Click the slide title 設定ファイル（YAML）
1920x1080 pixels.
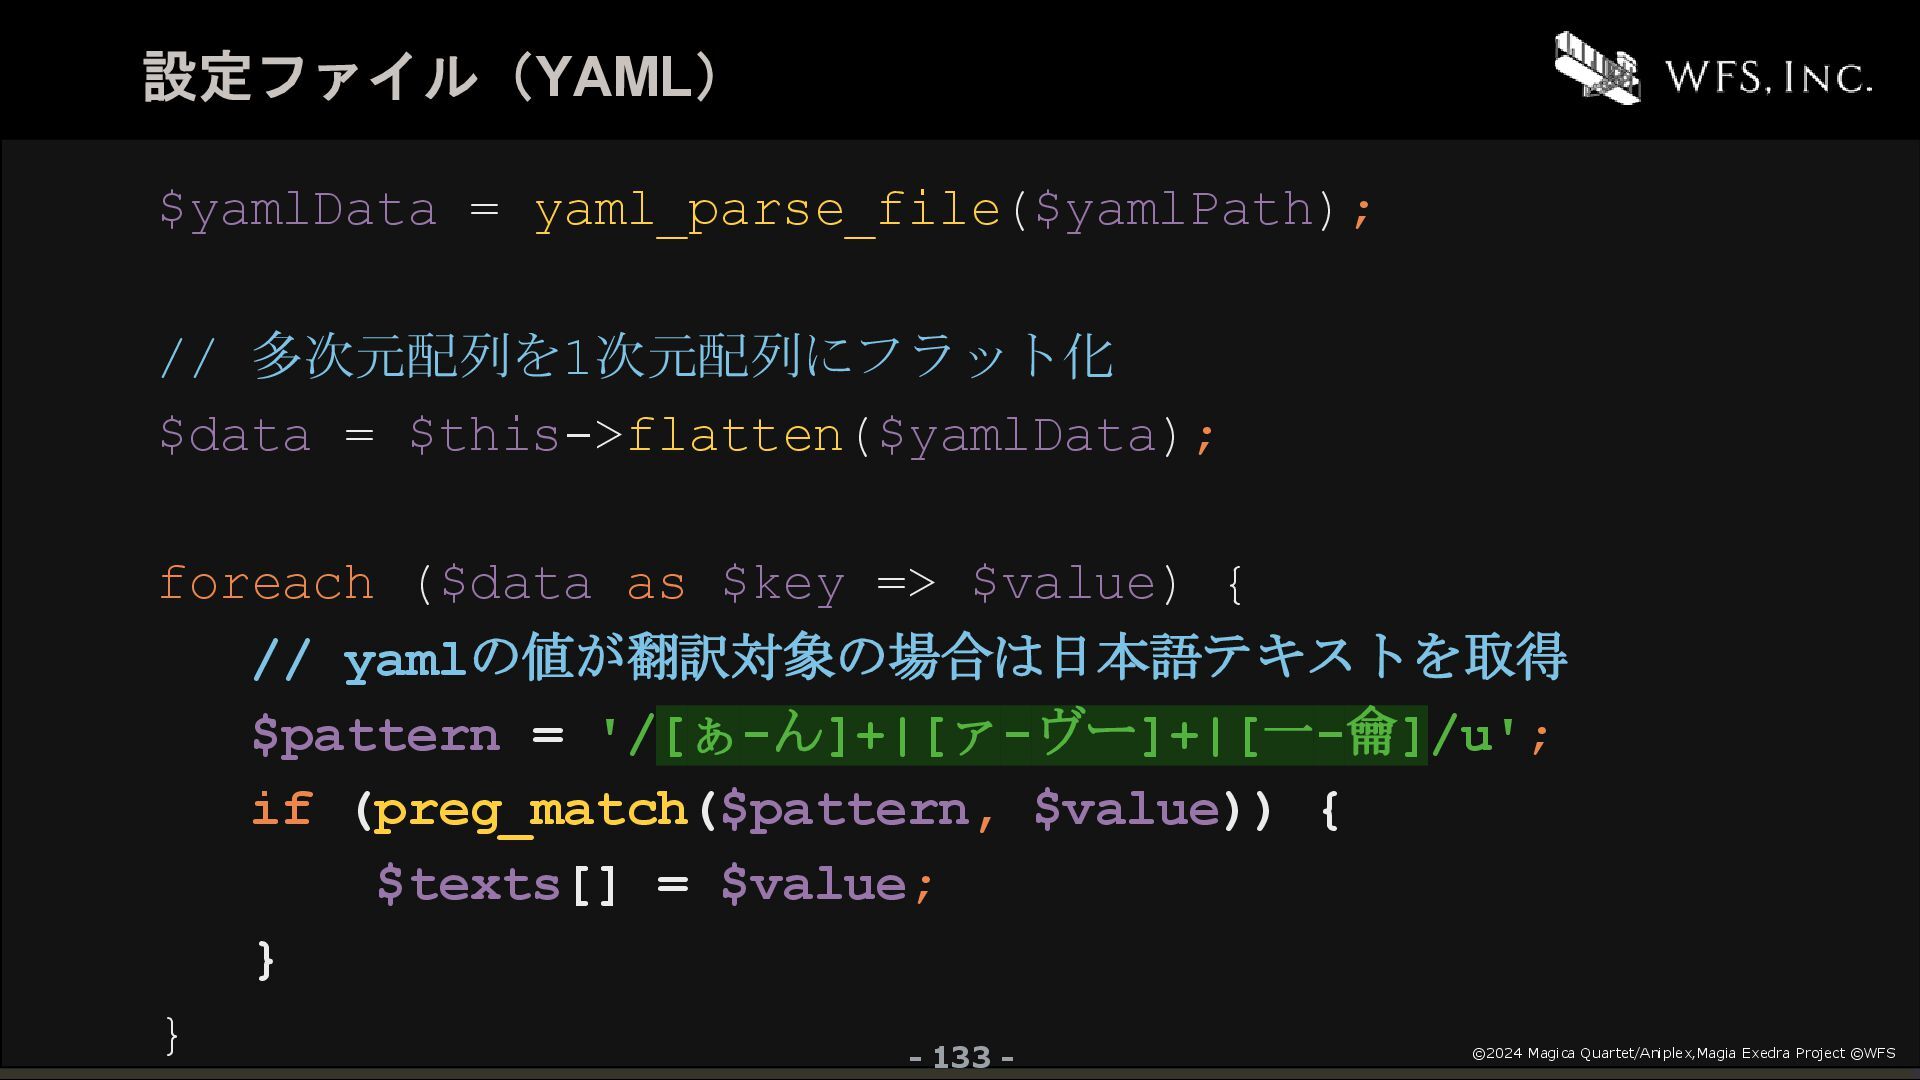(432, 76)
